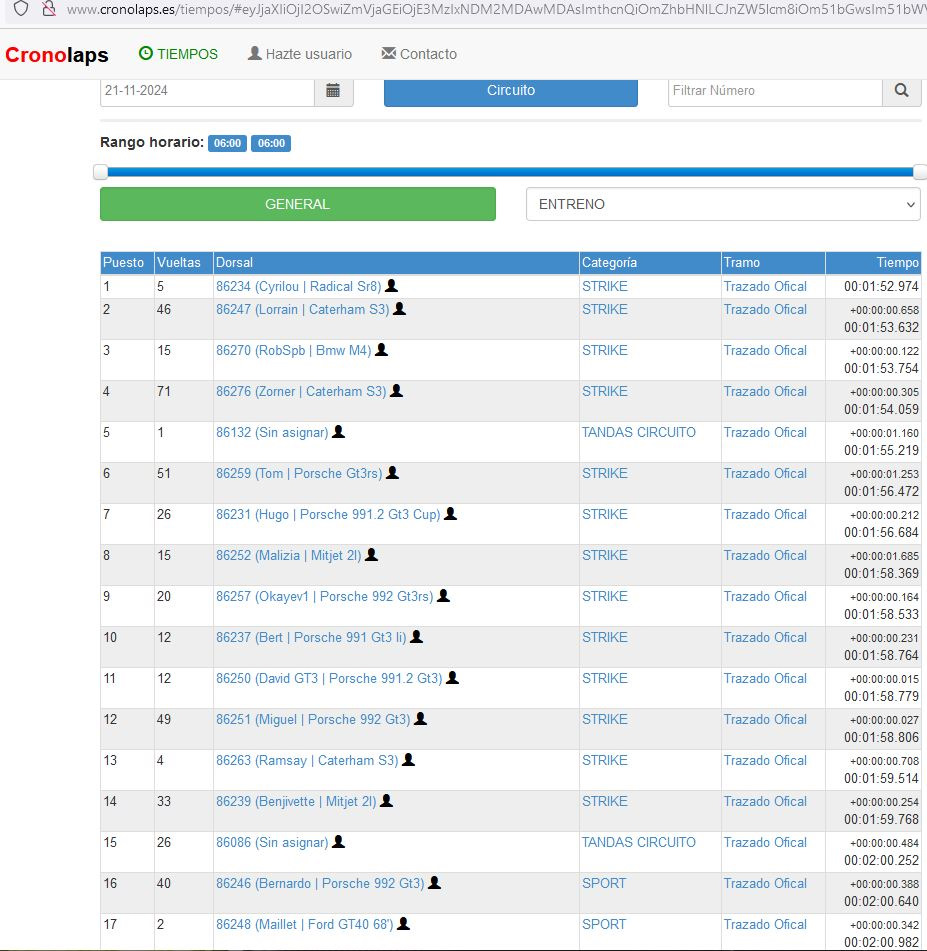Click the date field showing 21-11-2024
This screenshot has height=951, width=927.
207,91
